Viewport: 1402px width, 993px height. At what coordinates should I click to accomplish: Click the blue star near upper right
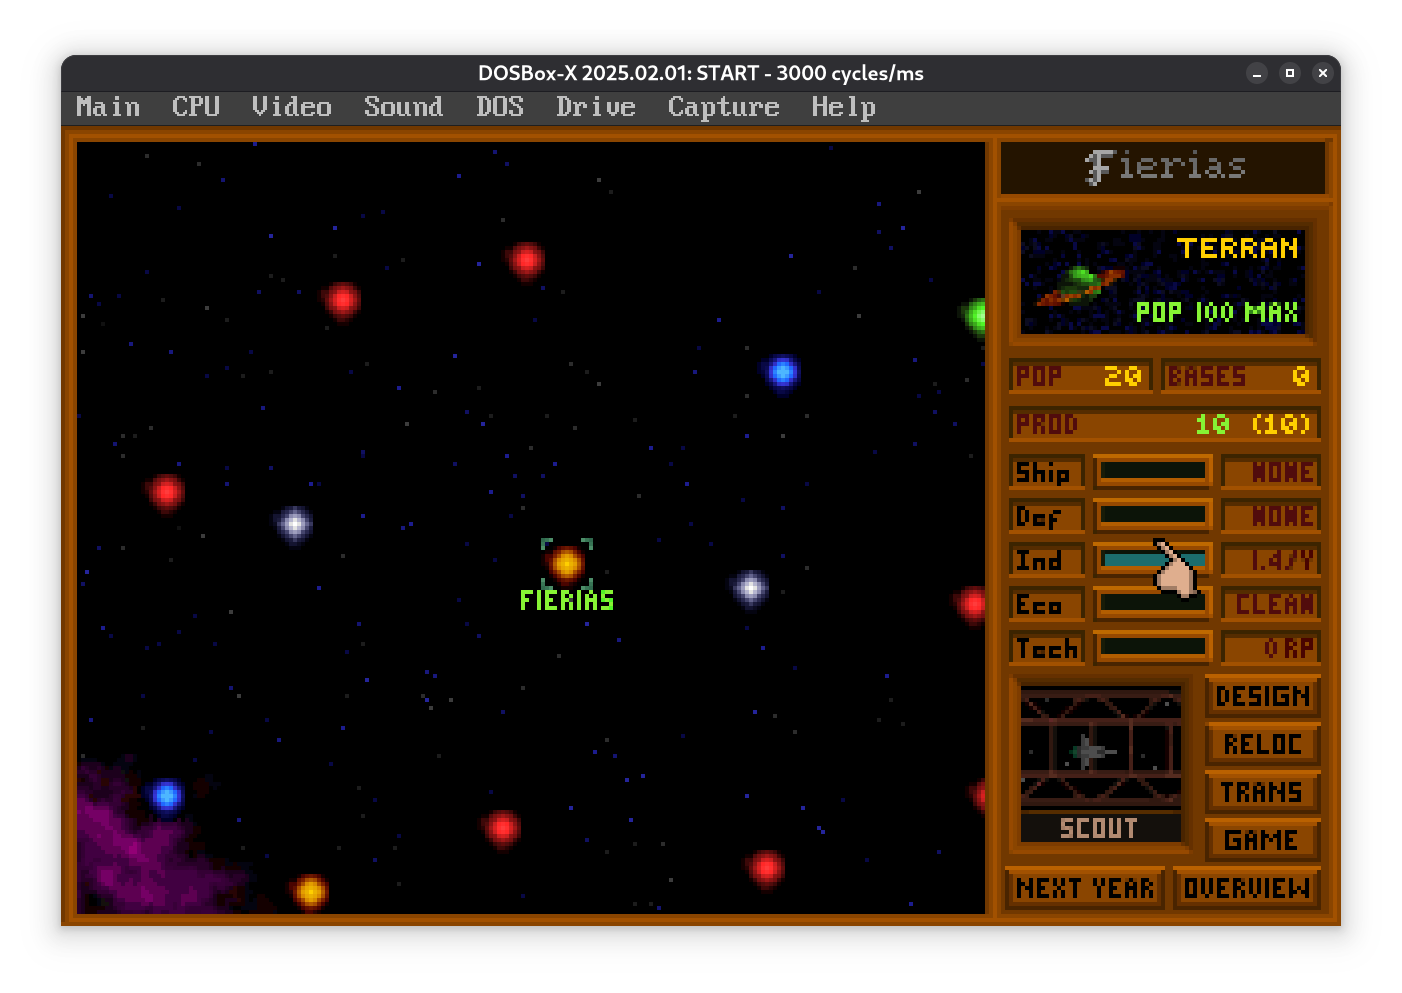[x=782, y=372]
